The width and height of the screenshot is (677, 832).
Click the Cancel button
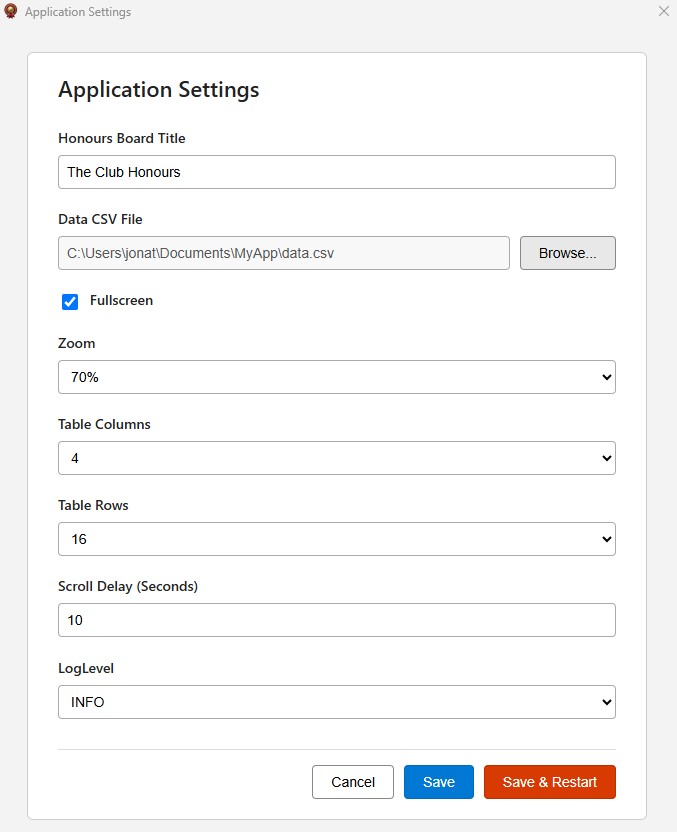[x=353, y=782]
